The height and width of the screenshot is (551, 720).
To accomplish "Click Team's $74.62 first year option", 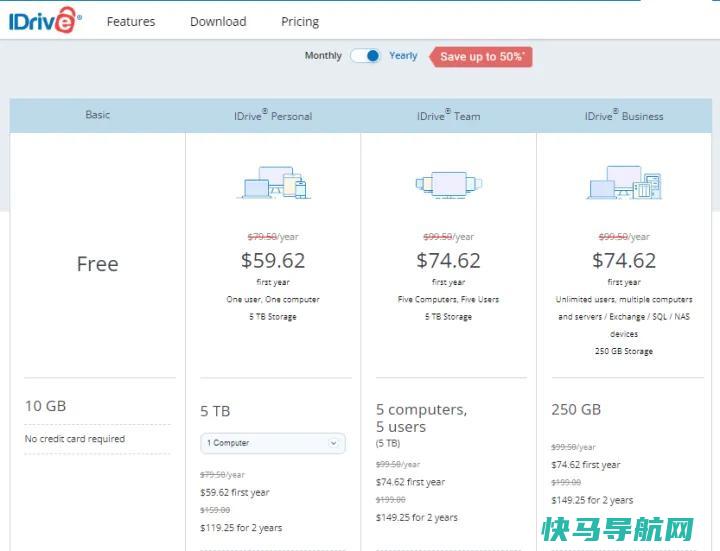I will 411,482.
